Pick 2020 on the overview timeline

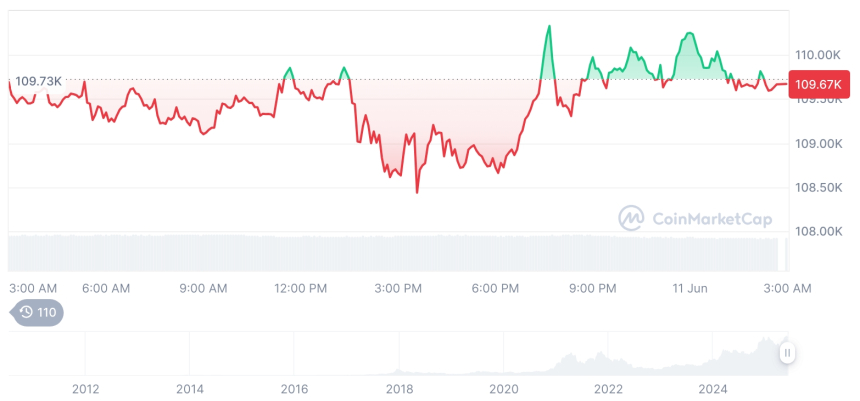(x=504, y=389)
